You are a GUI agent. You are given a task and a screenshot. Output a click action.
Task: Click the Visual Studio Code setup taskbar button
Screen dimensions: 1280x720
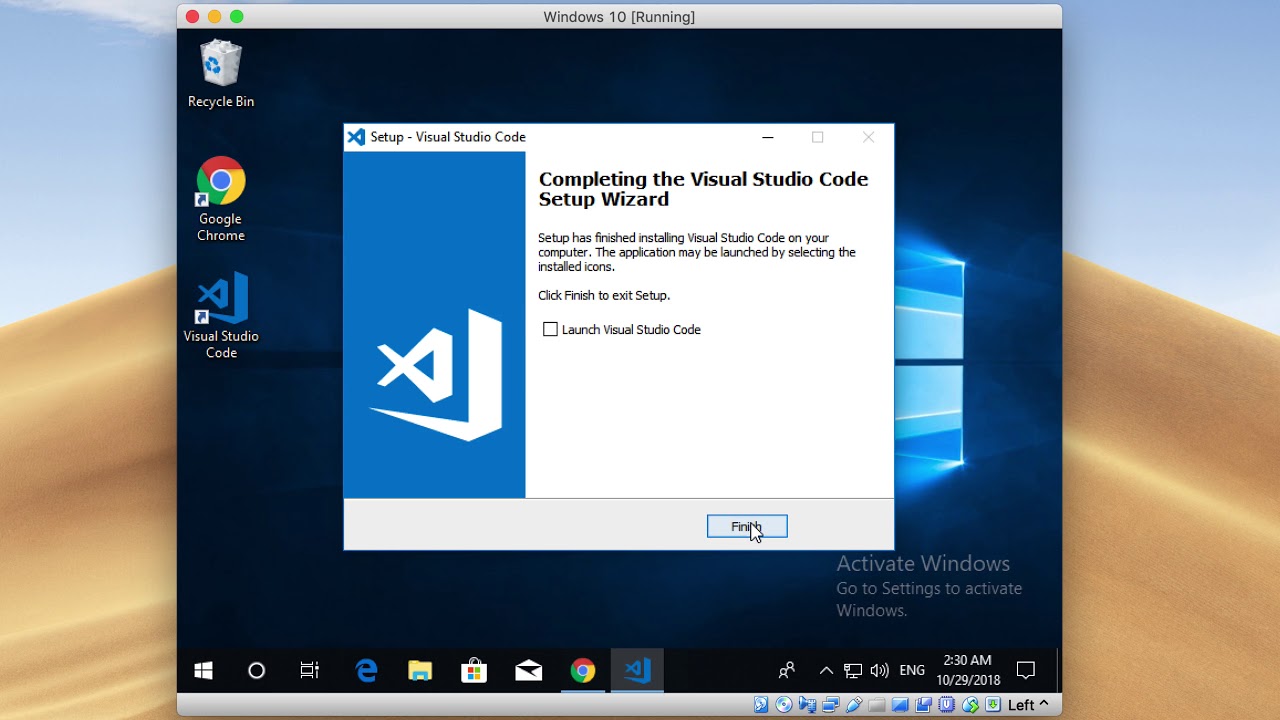(637, 671)
